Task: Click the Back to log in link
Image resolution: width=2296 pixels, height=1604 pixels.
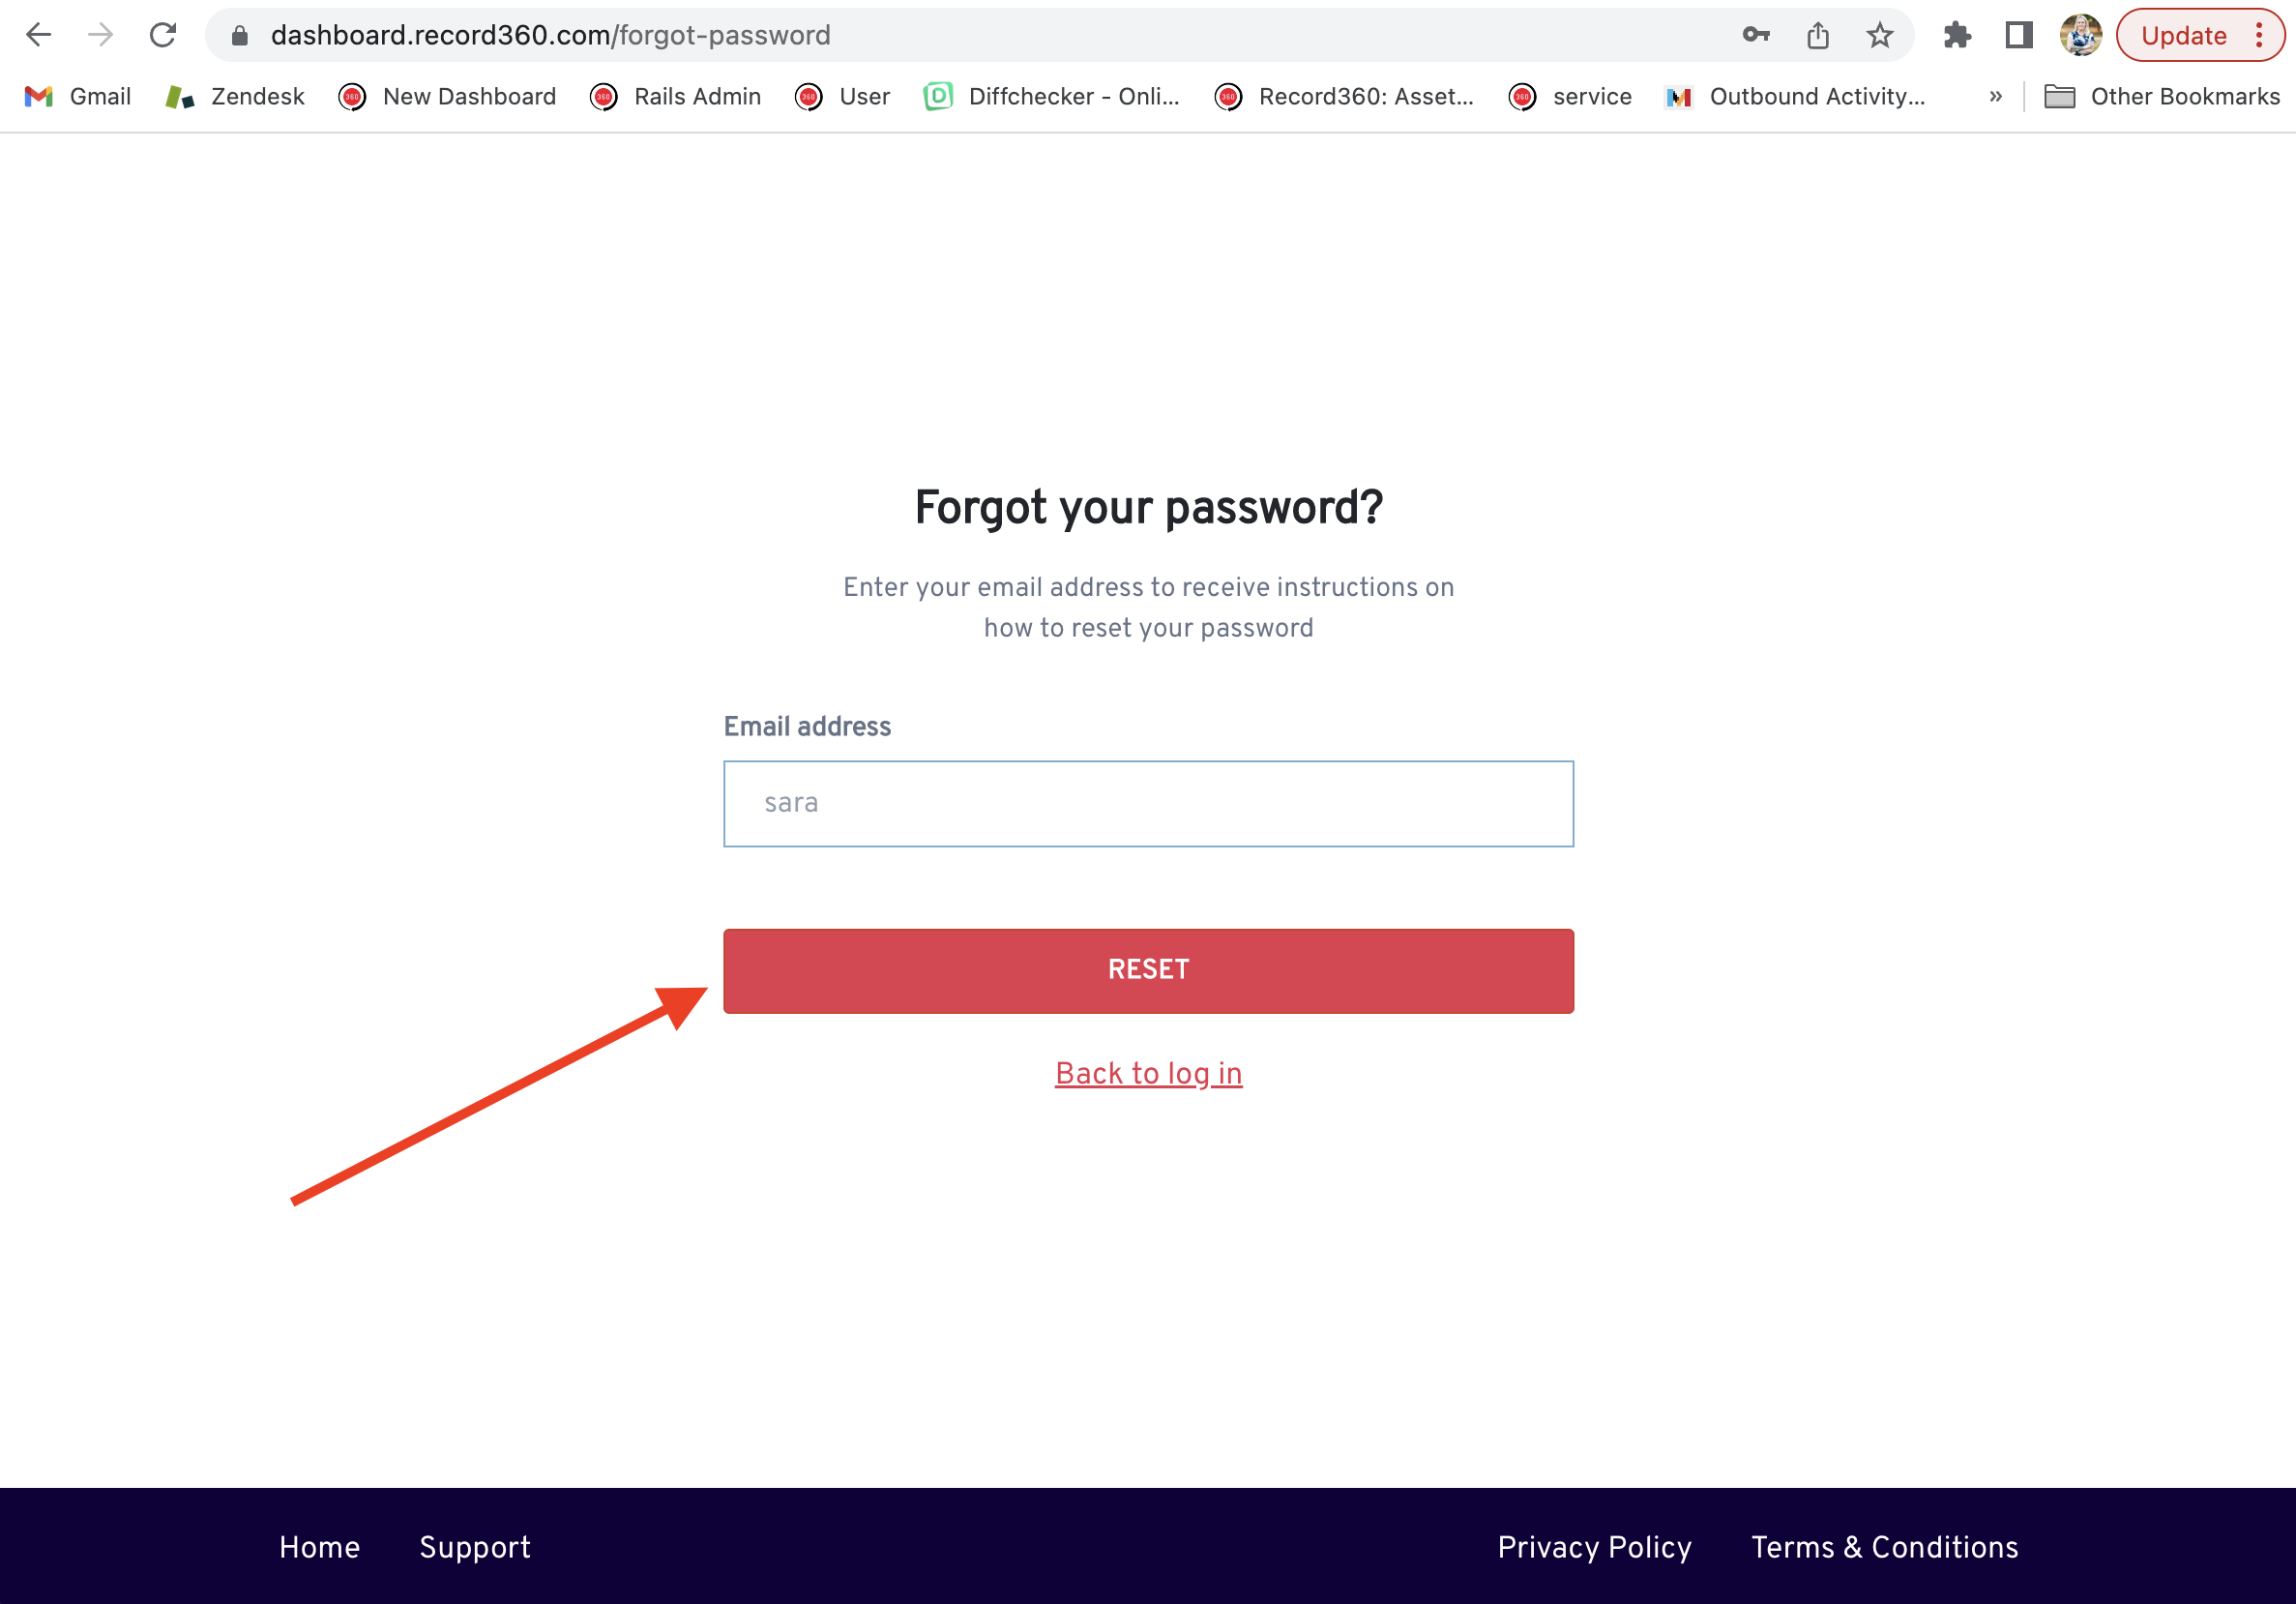Action: [1148, 1074]
